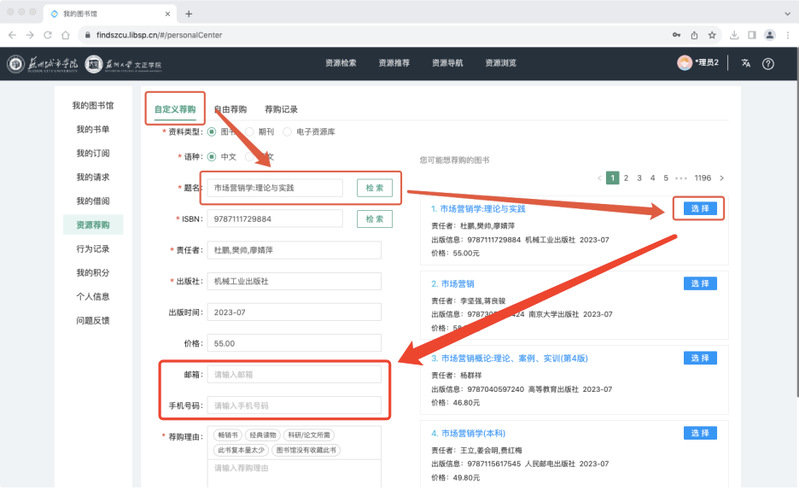Image resolution: width=799 pixels, height=490 pixels.
Task: Select the 电子资源库 radio option
Action: click(288, 132)
